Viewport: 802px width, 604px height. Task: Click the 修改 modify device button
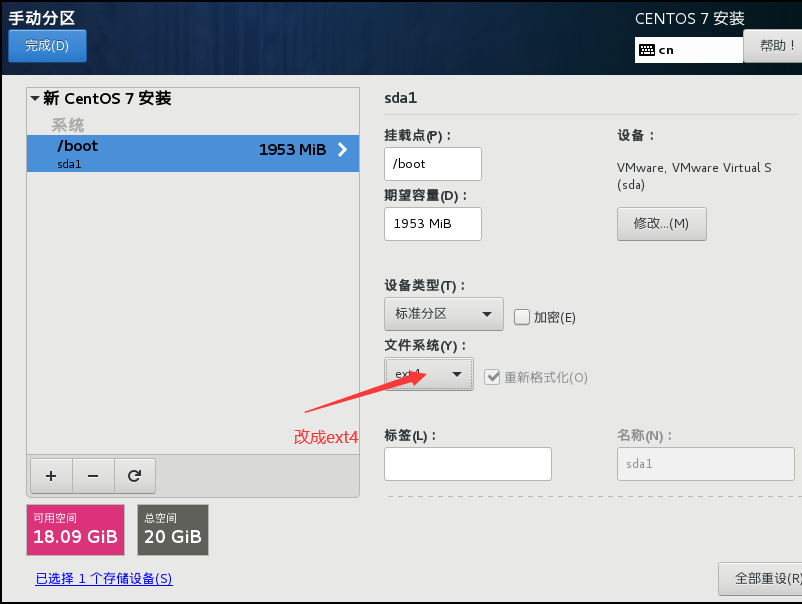(x=661, y=224)
